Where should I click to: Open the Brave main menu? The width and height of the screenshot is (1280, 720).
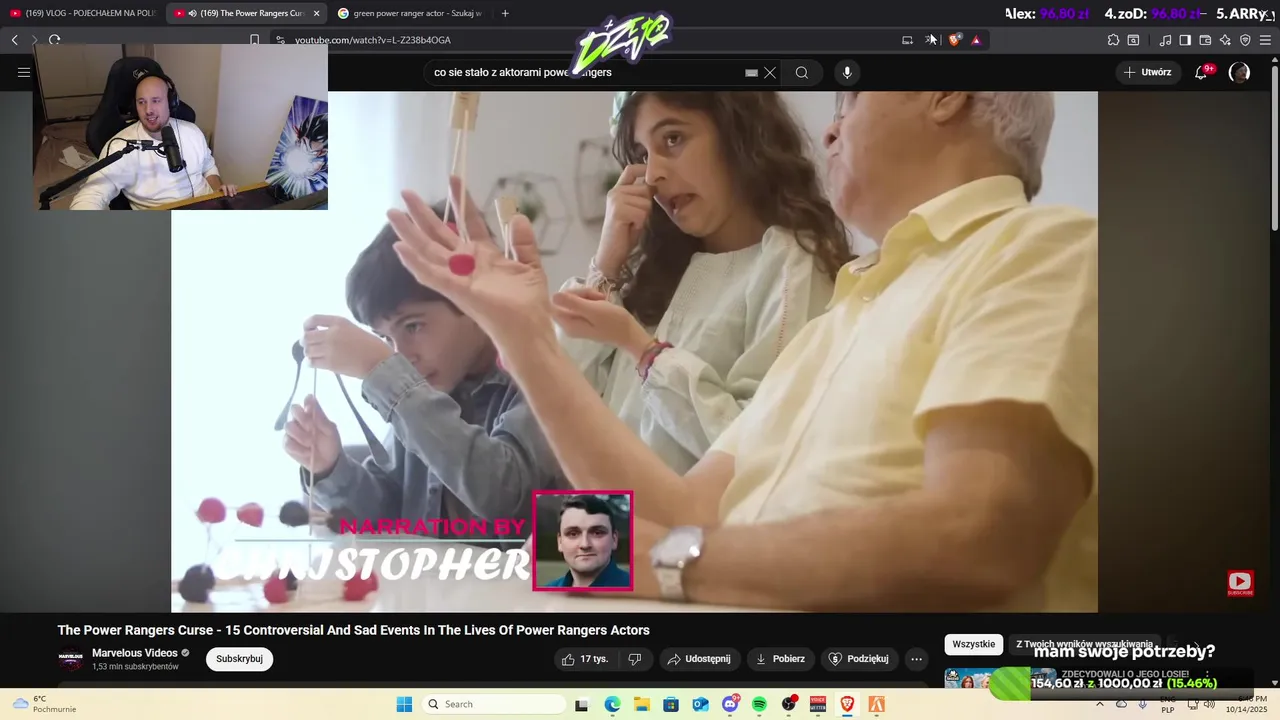1265,40
